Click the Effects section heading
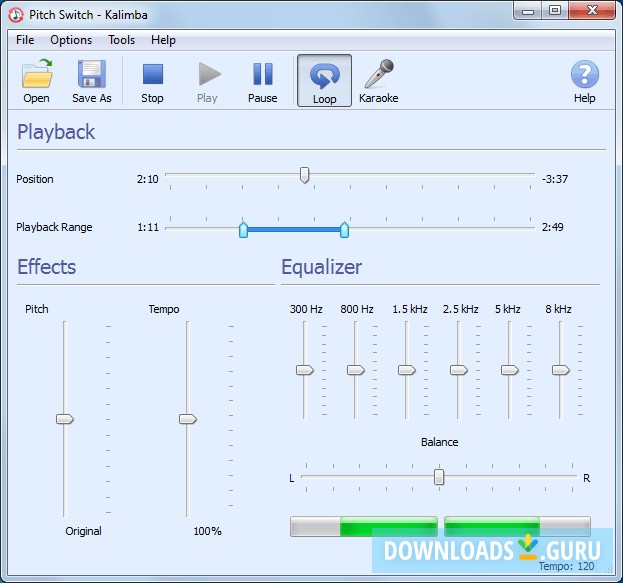Screen dimensions: 623x583 pos(46,267)
